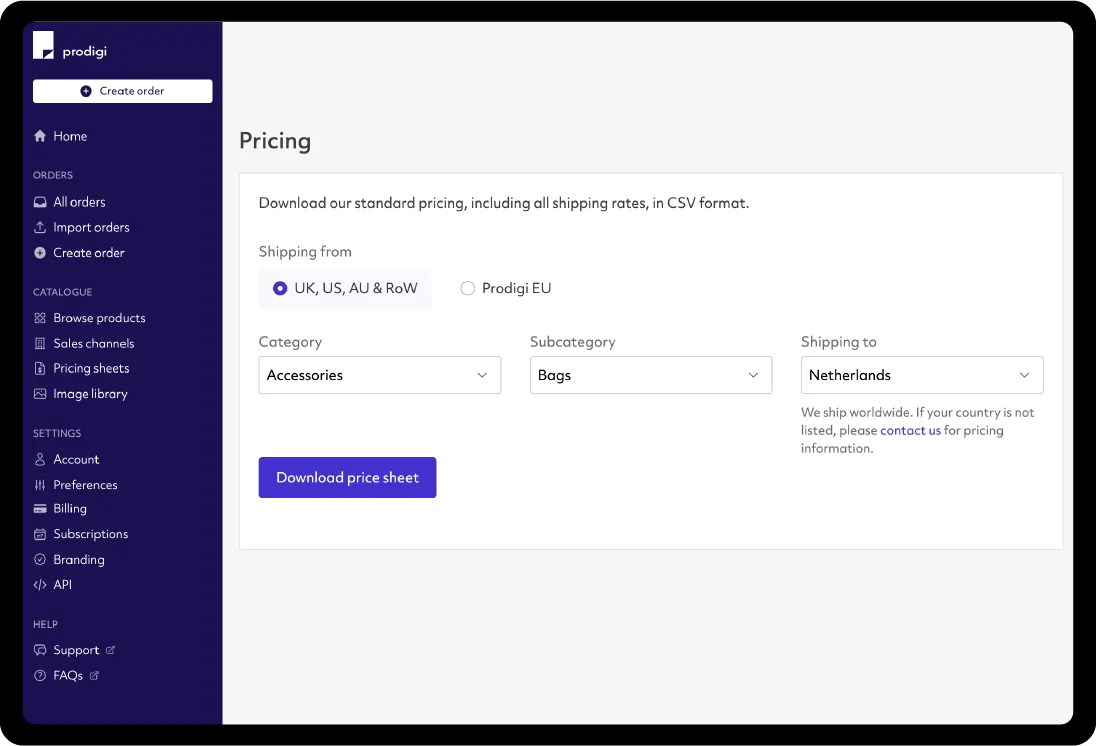
Task: Click the Prodigi logo icon
Action: click(x=43, y=45)
